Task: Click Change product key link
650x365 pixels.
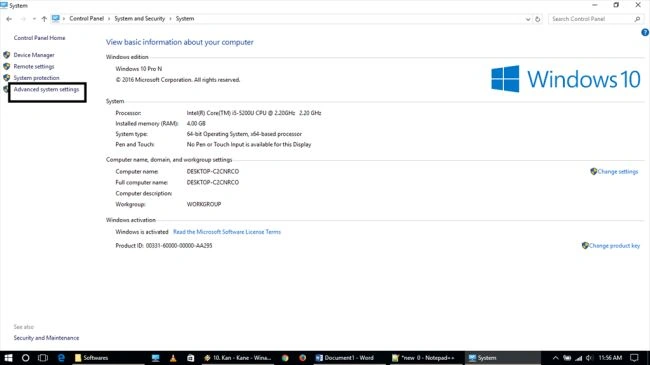Action: (614, 246)
